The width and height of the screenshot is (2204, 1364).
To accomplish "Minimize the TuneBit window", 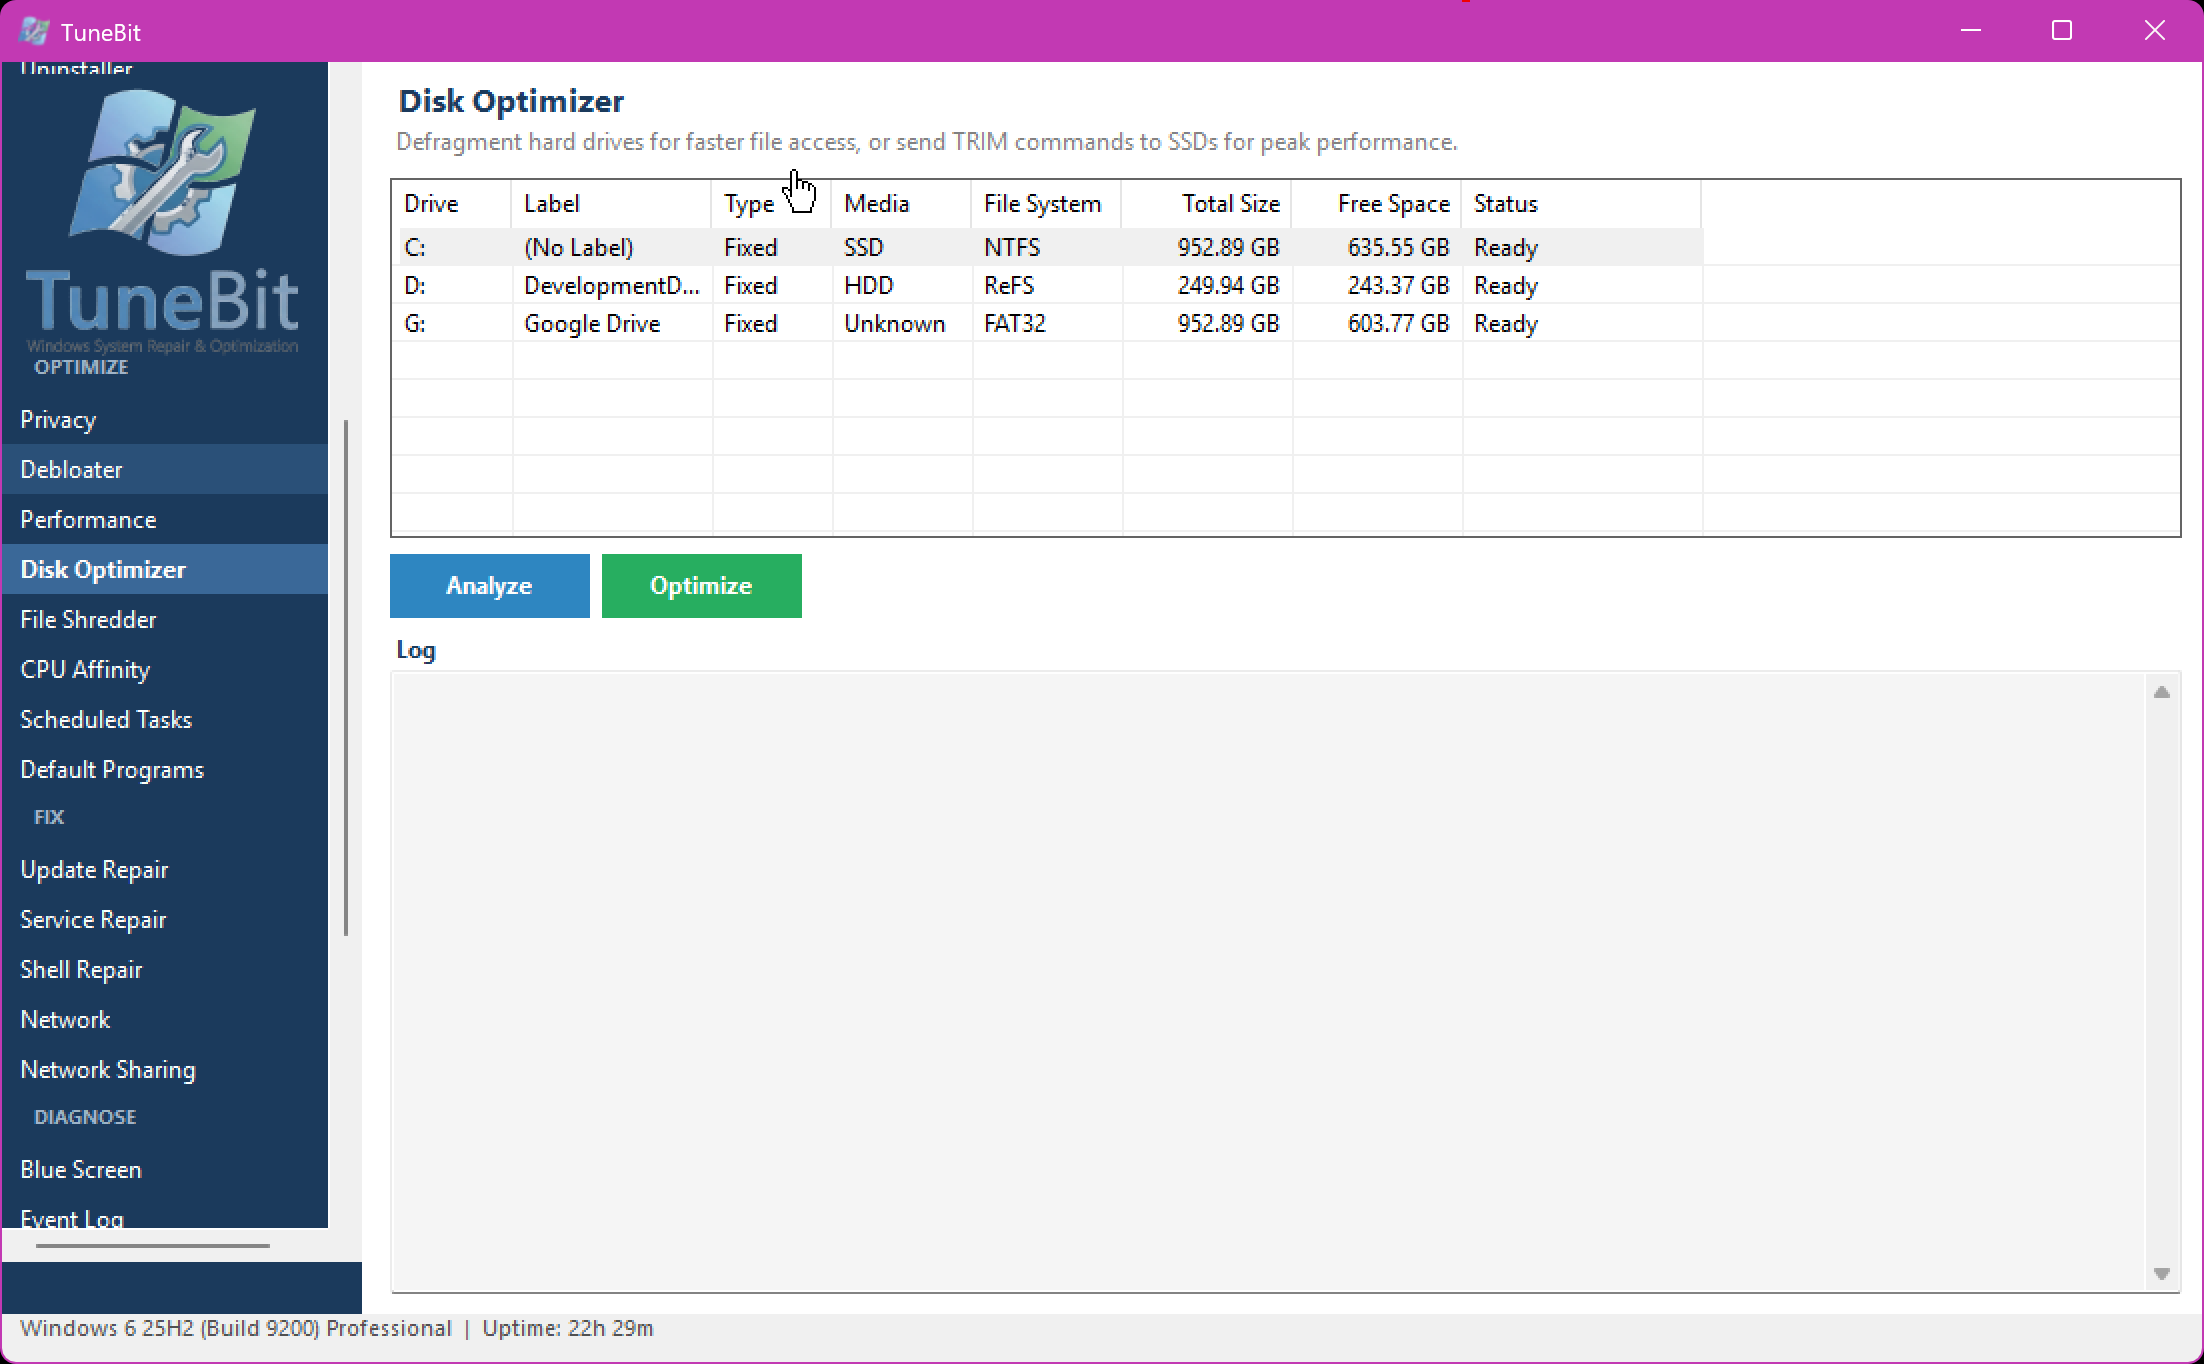I will (x=1971, y=31).
